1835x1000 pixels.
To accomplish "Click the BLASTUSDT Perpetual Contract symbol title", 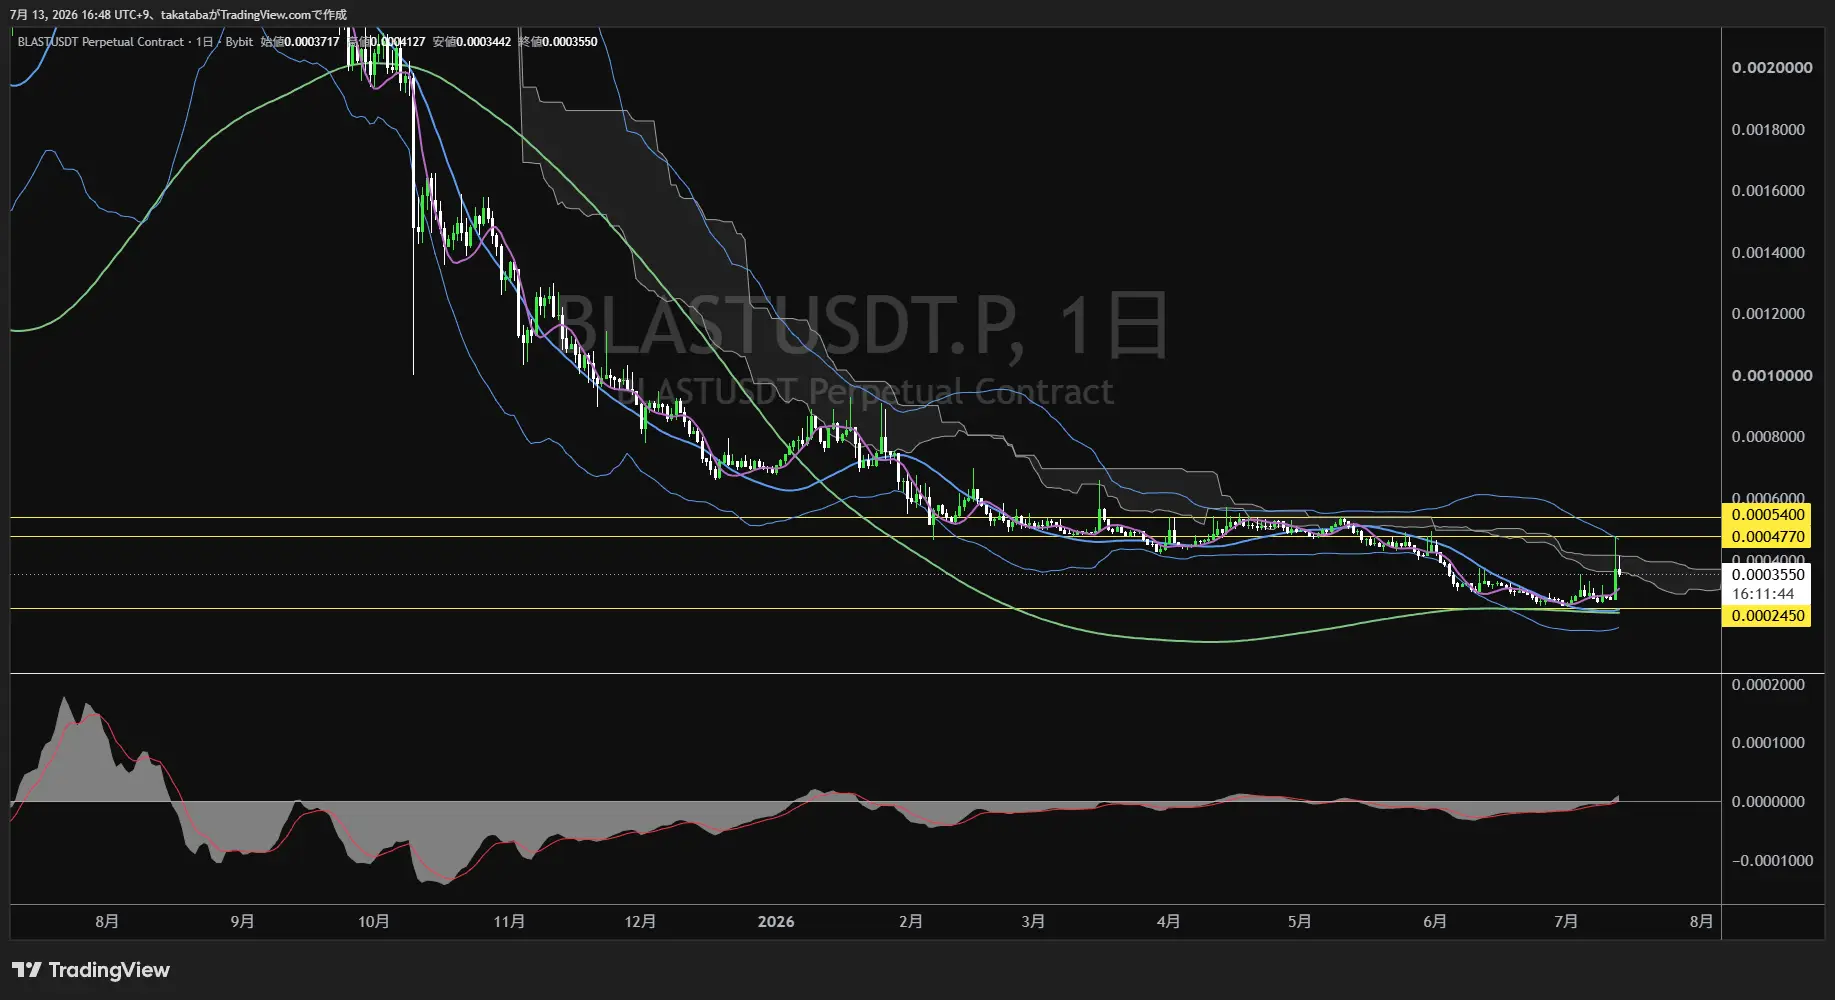I will click(101, 42).
